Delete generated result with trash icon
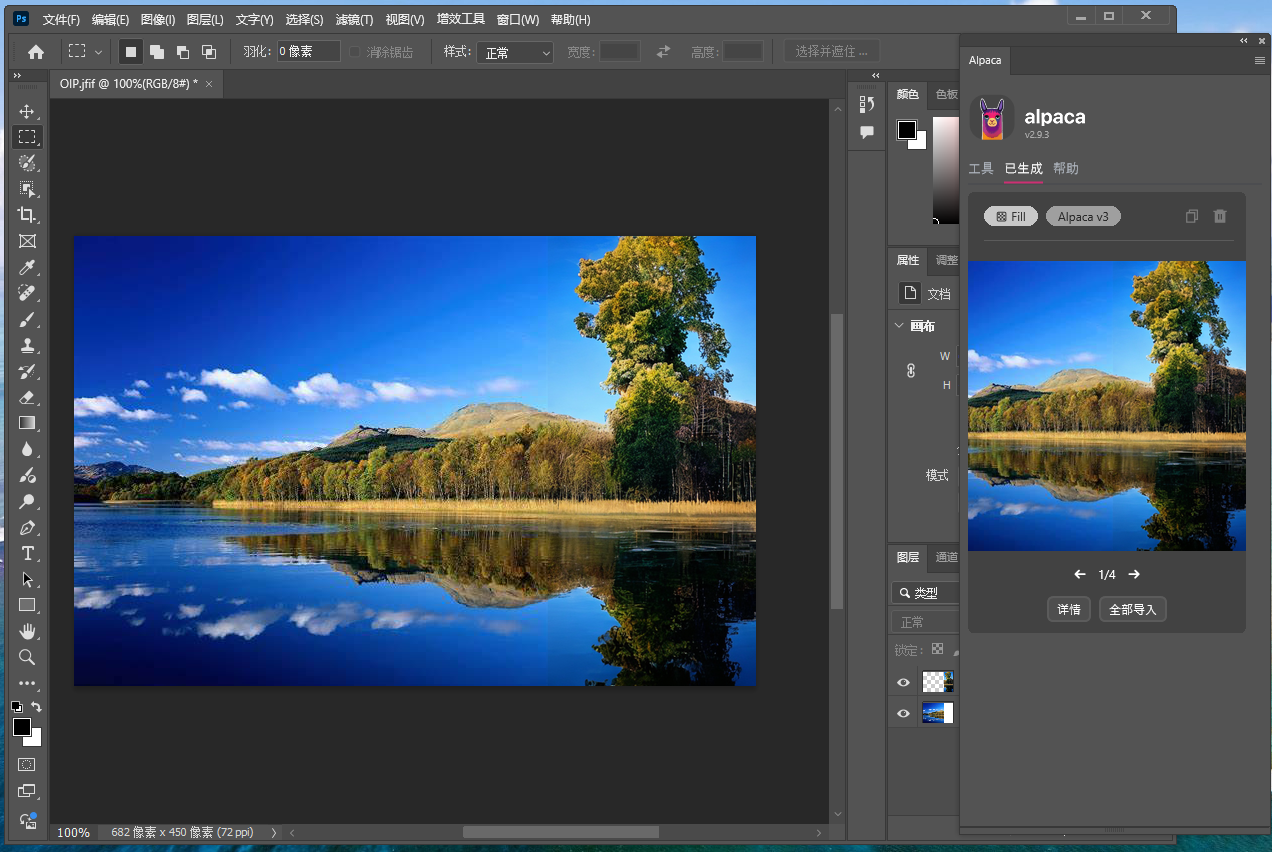 1220,216
